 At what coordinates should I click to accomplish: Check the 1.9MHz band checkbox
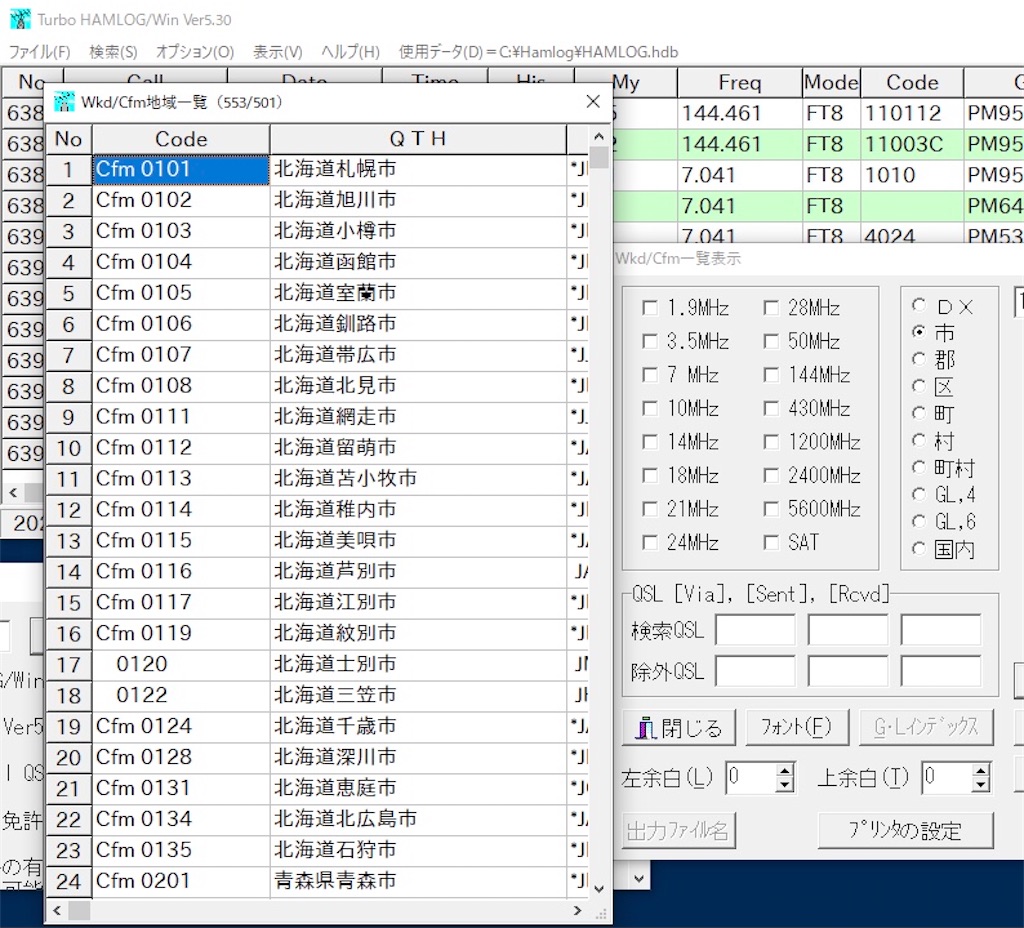coord(650,308)
